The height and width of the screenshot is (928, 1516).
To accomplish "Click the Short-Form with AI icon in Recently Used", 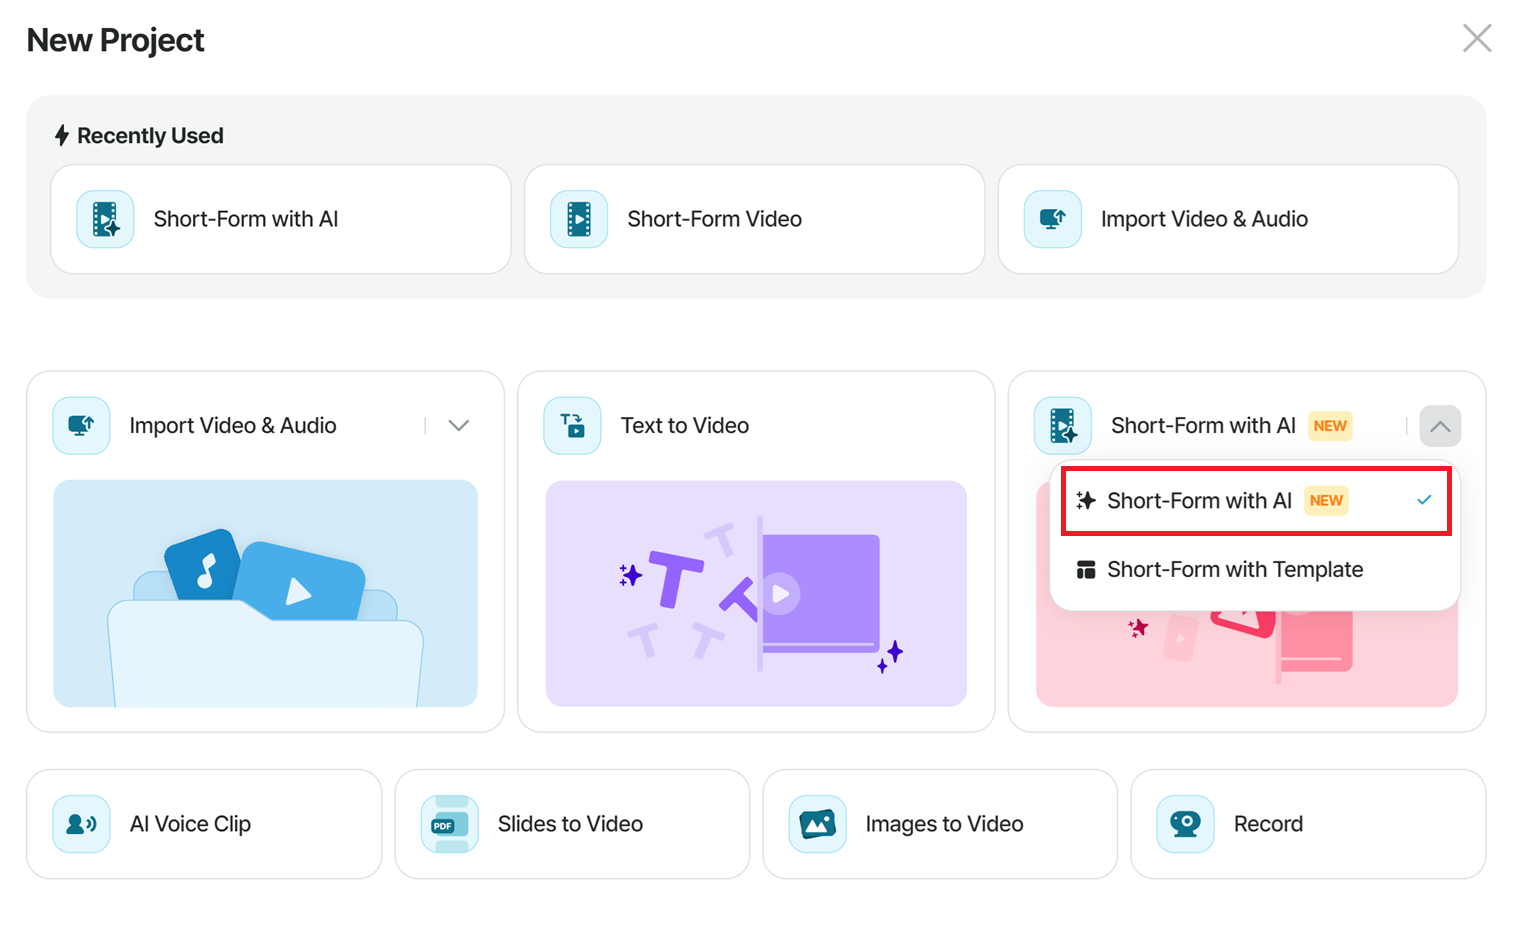I will [x=105, y=219].
